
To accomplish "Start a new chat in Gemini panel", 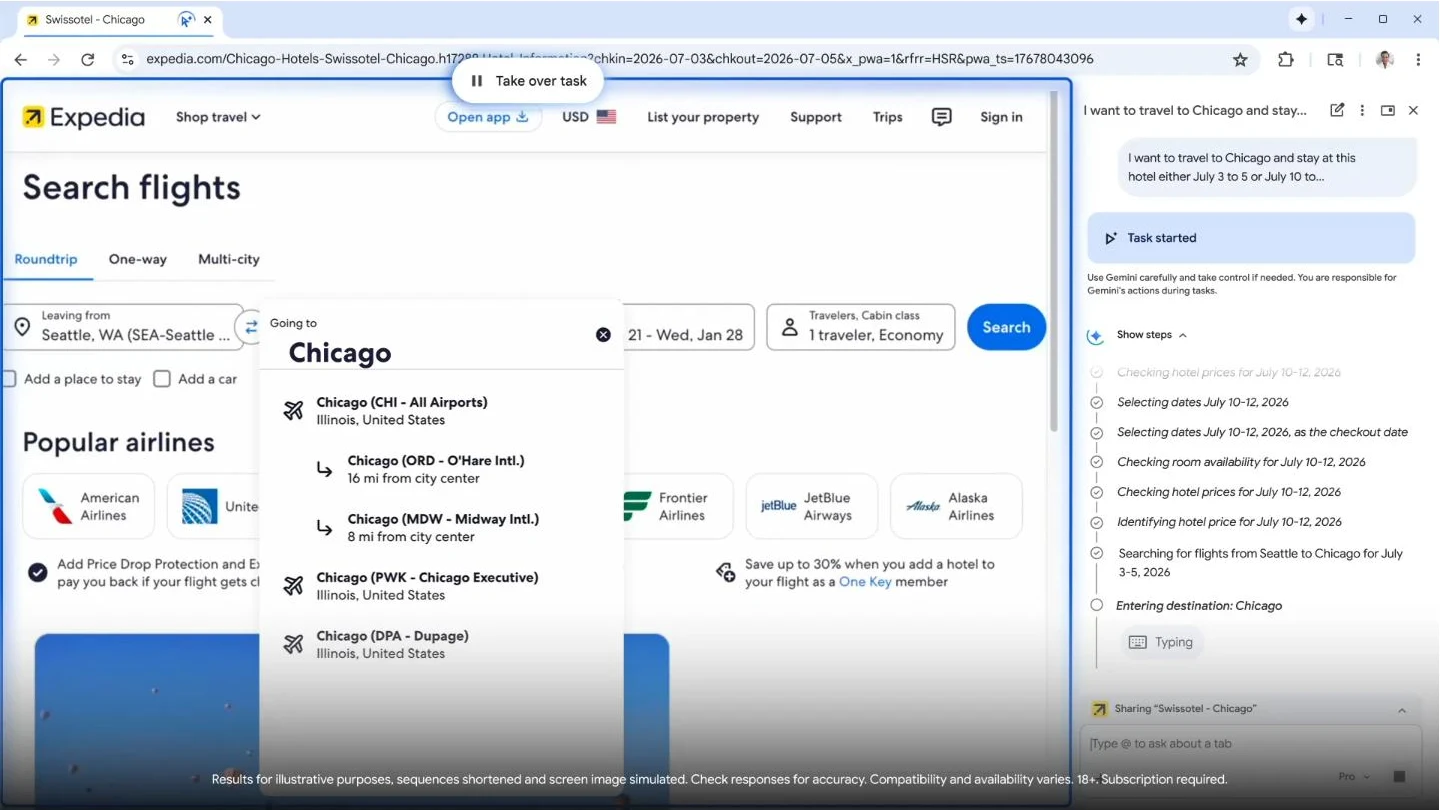I will pos(1337,110).
